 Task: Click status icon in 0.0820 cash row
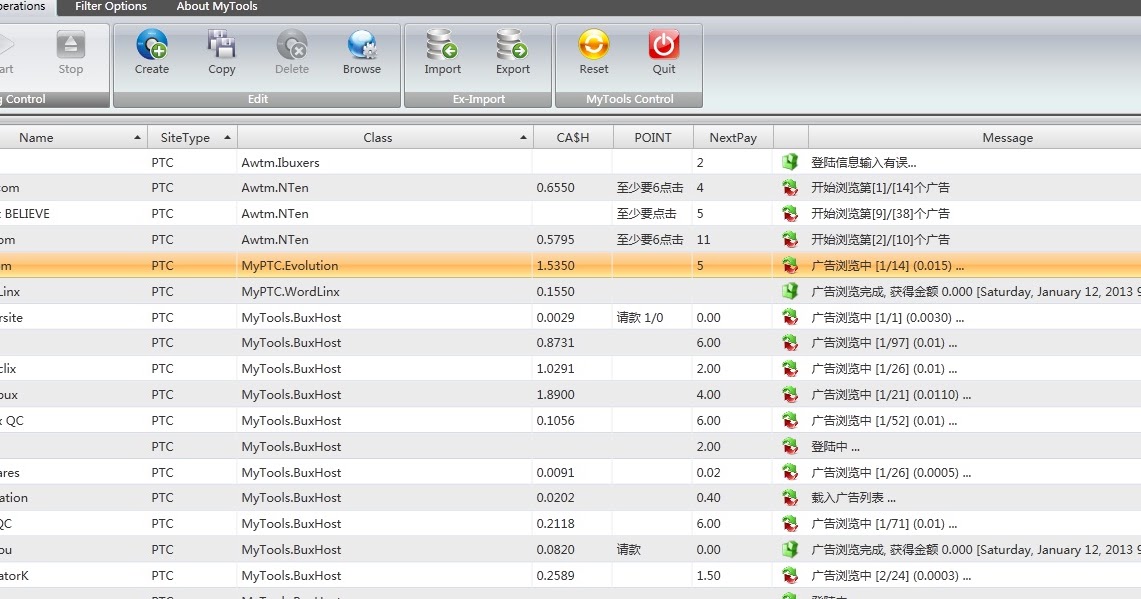coord(790,550)
